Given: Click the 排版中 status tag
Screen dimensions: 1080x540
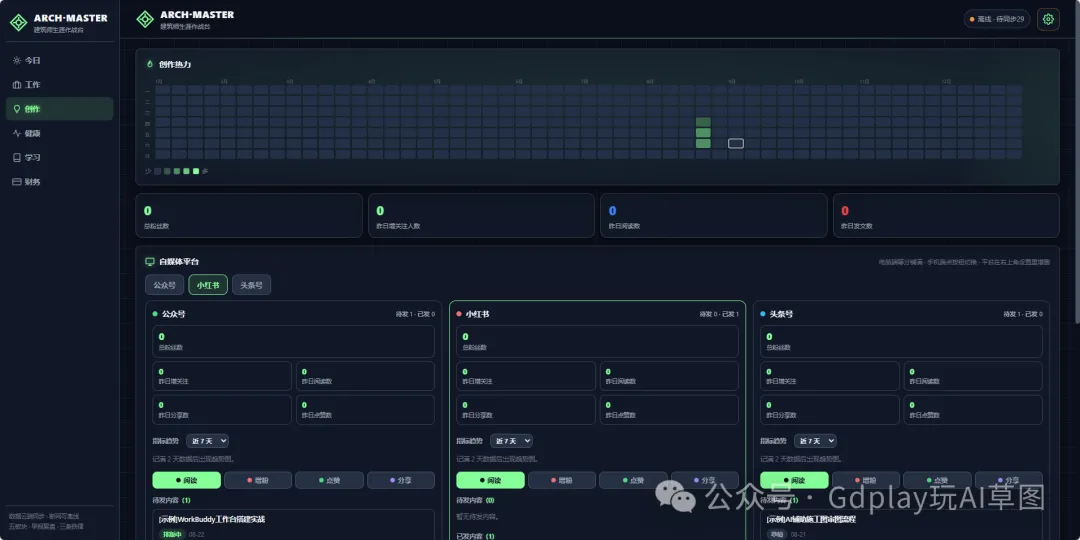Looking at the screenshot, I should (171, 534).
